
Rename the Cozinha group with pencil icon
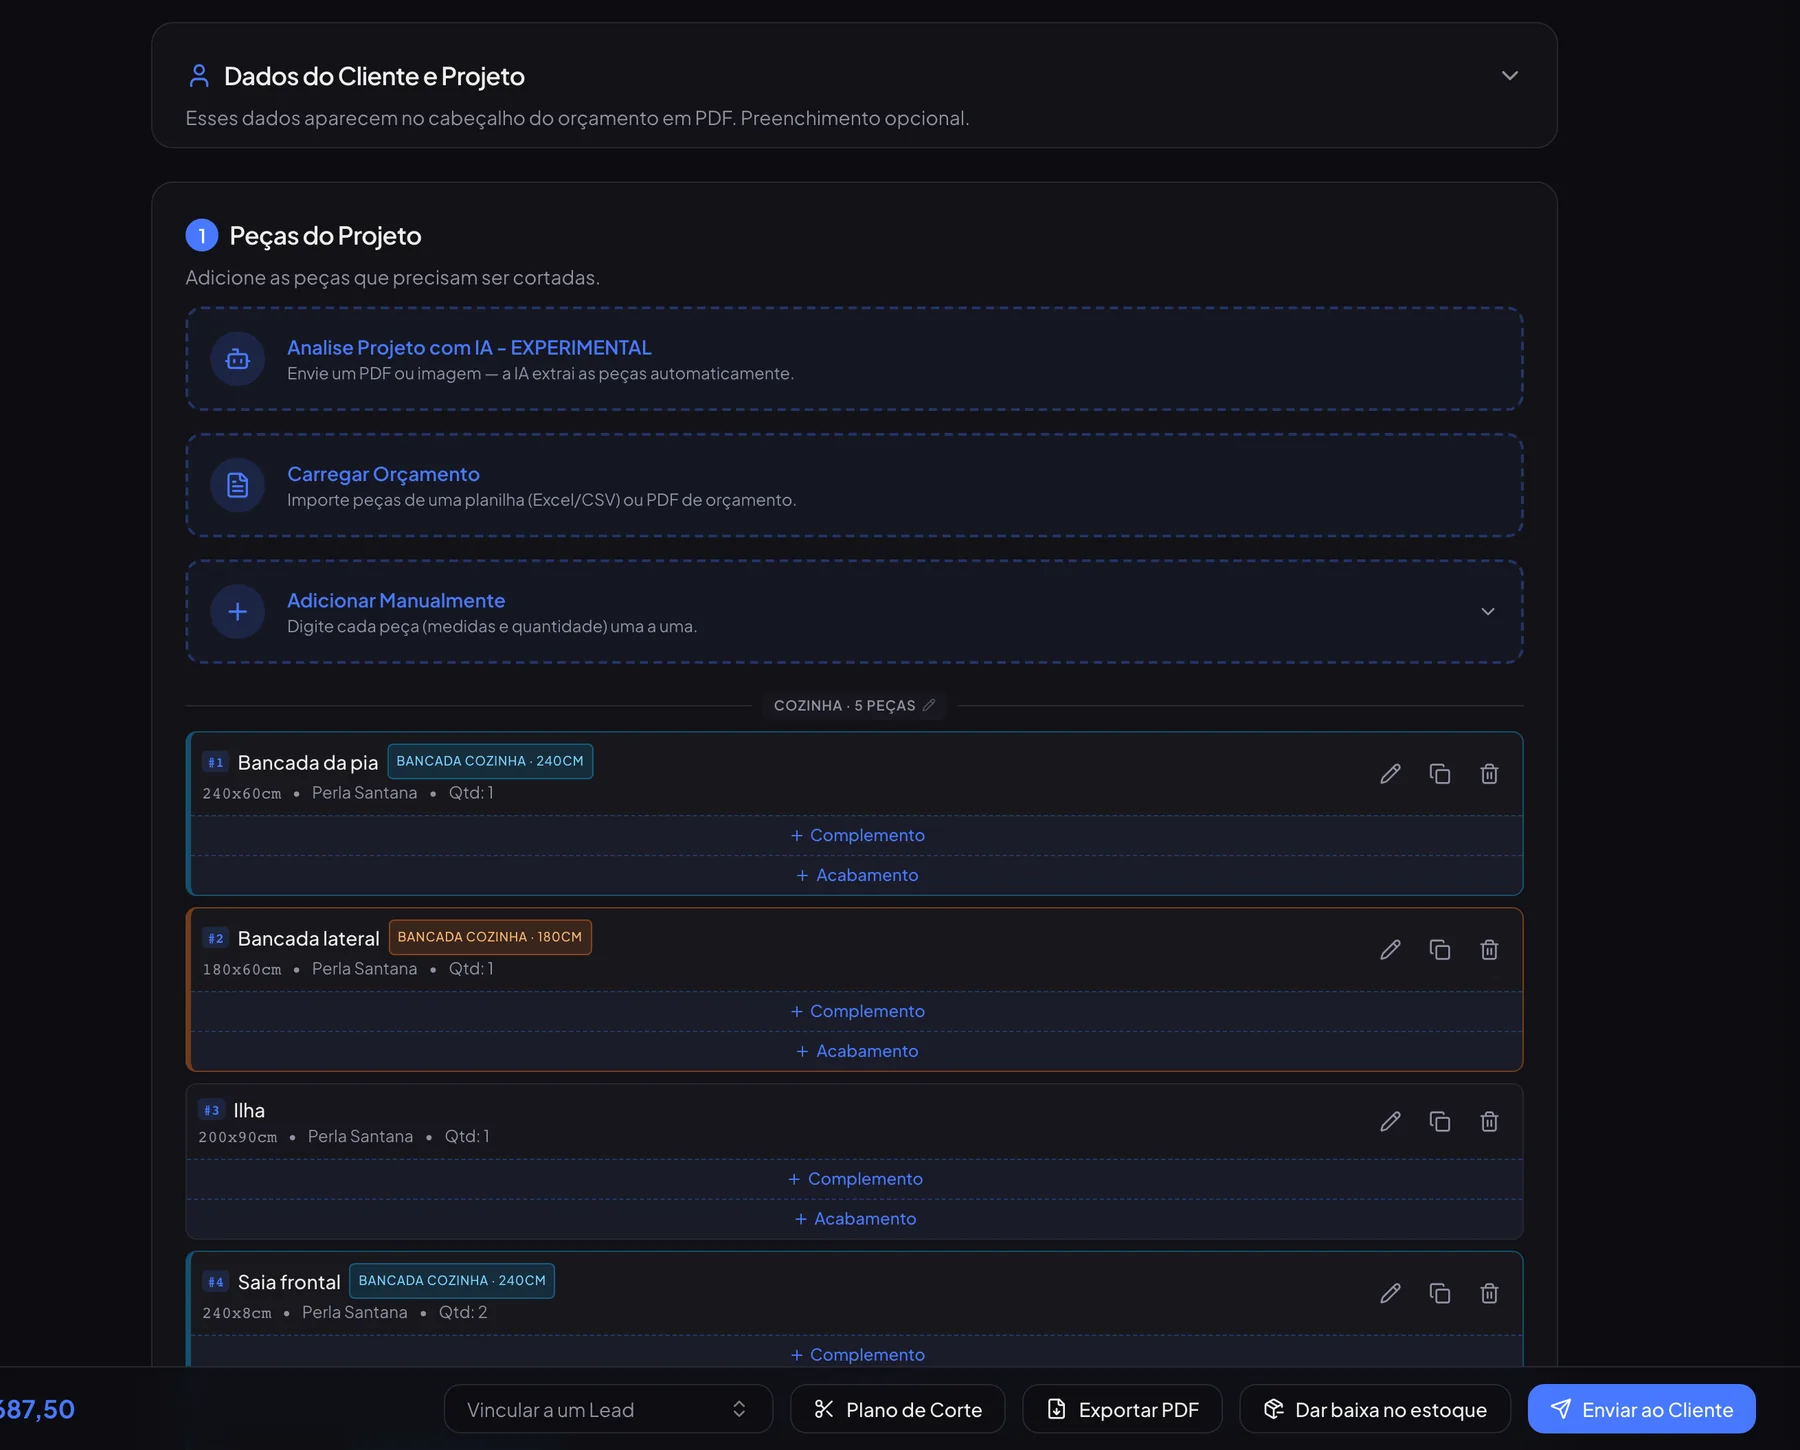[929, 705]
